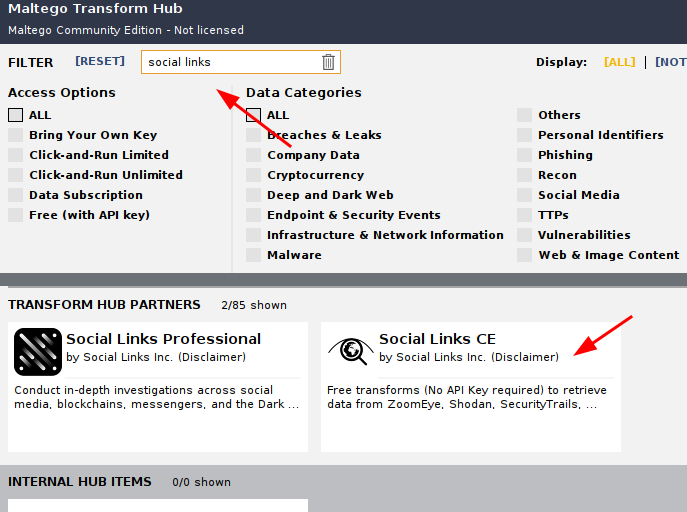This screenshot has width=687, height=512.
Task: Select the Breaches & Leaks category
Action: 253,135
